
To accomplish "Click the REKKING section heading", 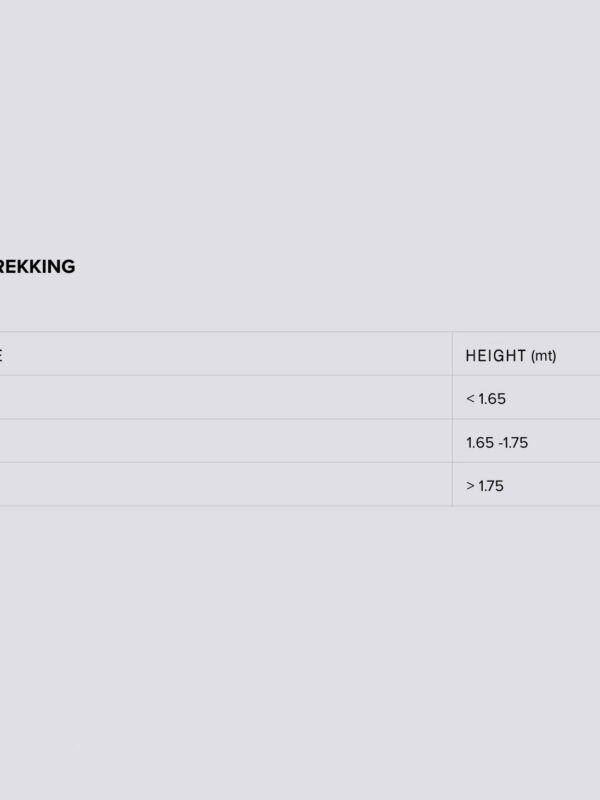I will pos(37,267).
